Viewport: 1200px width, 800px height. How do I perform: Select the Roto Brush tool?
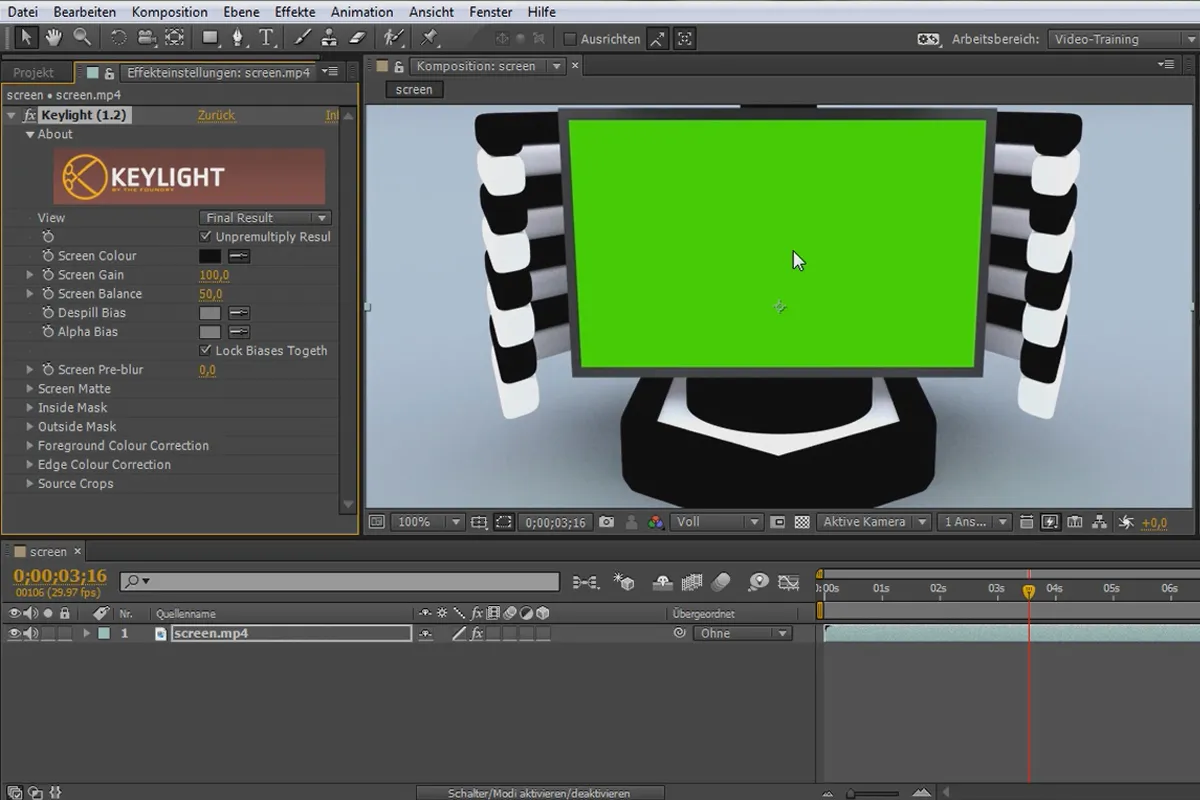coord(394,38)
